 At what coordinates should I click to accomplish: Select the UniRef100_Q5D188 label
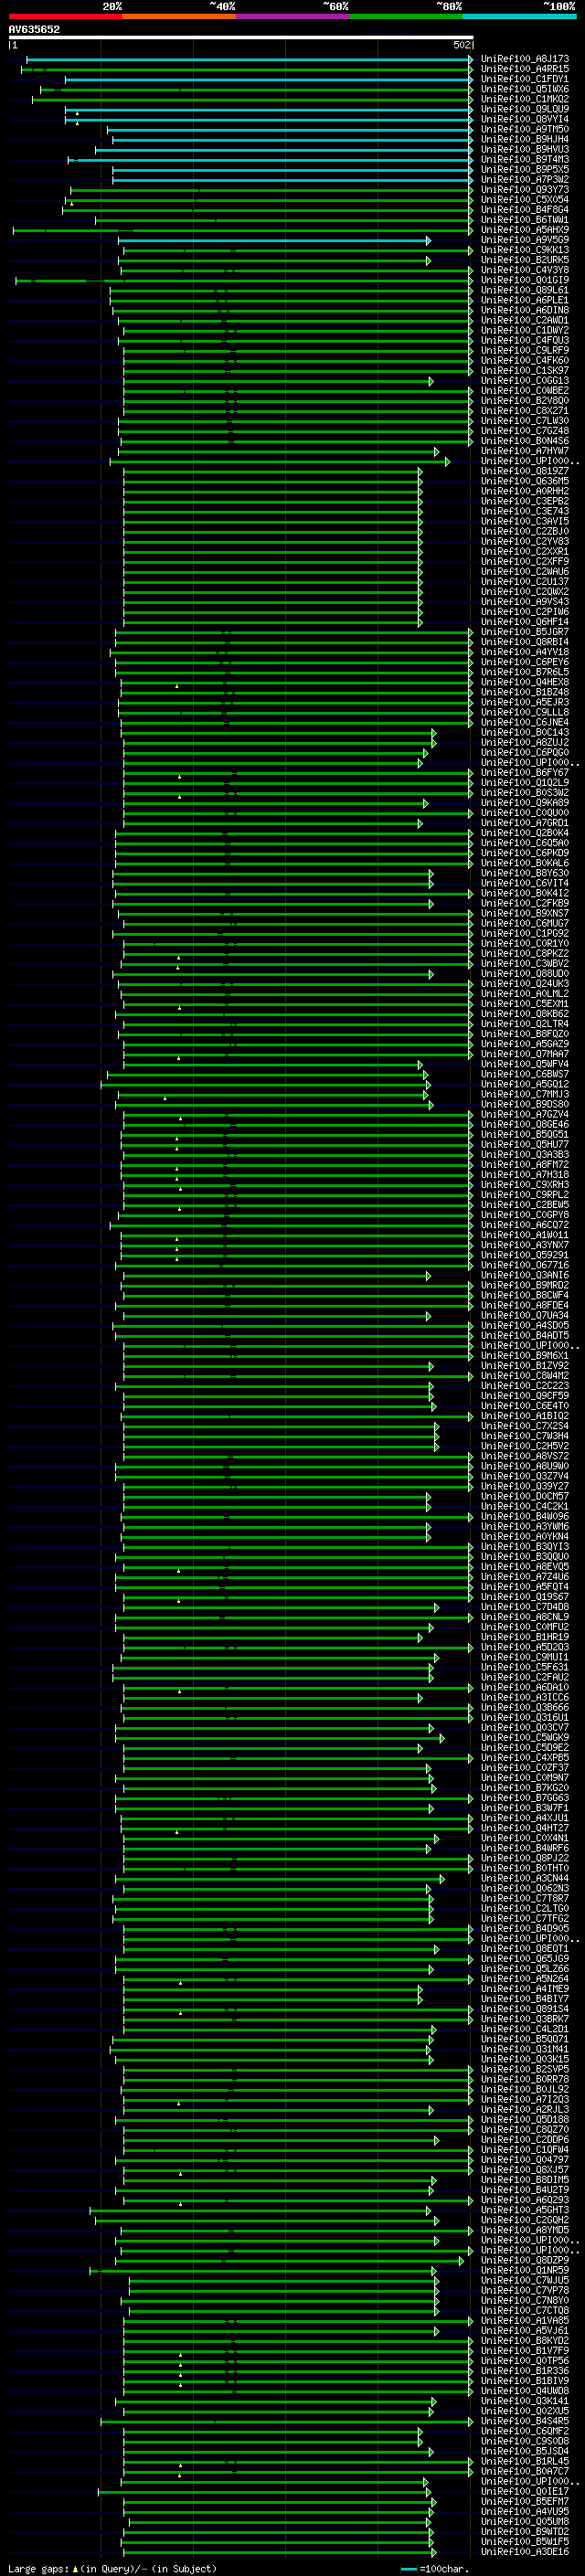(525, 2119)
